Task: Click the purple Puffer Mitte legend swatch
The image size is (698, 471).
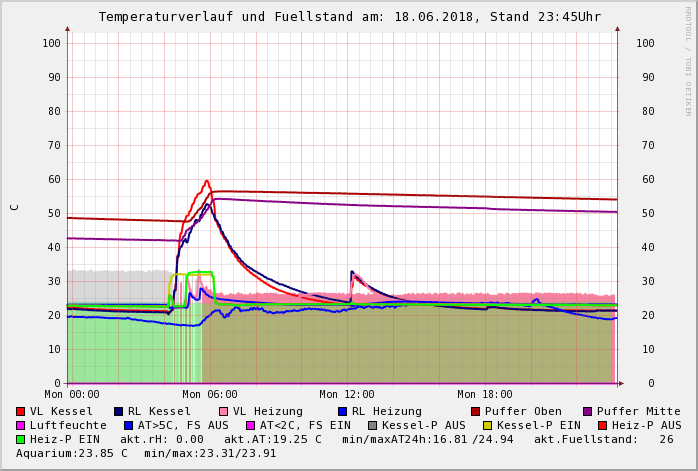Action: (588, 411)
